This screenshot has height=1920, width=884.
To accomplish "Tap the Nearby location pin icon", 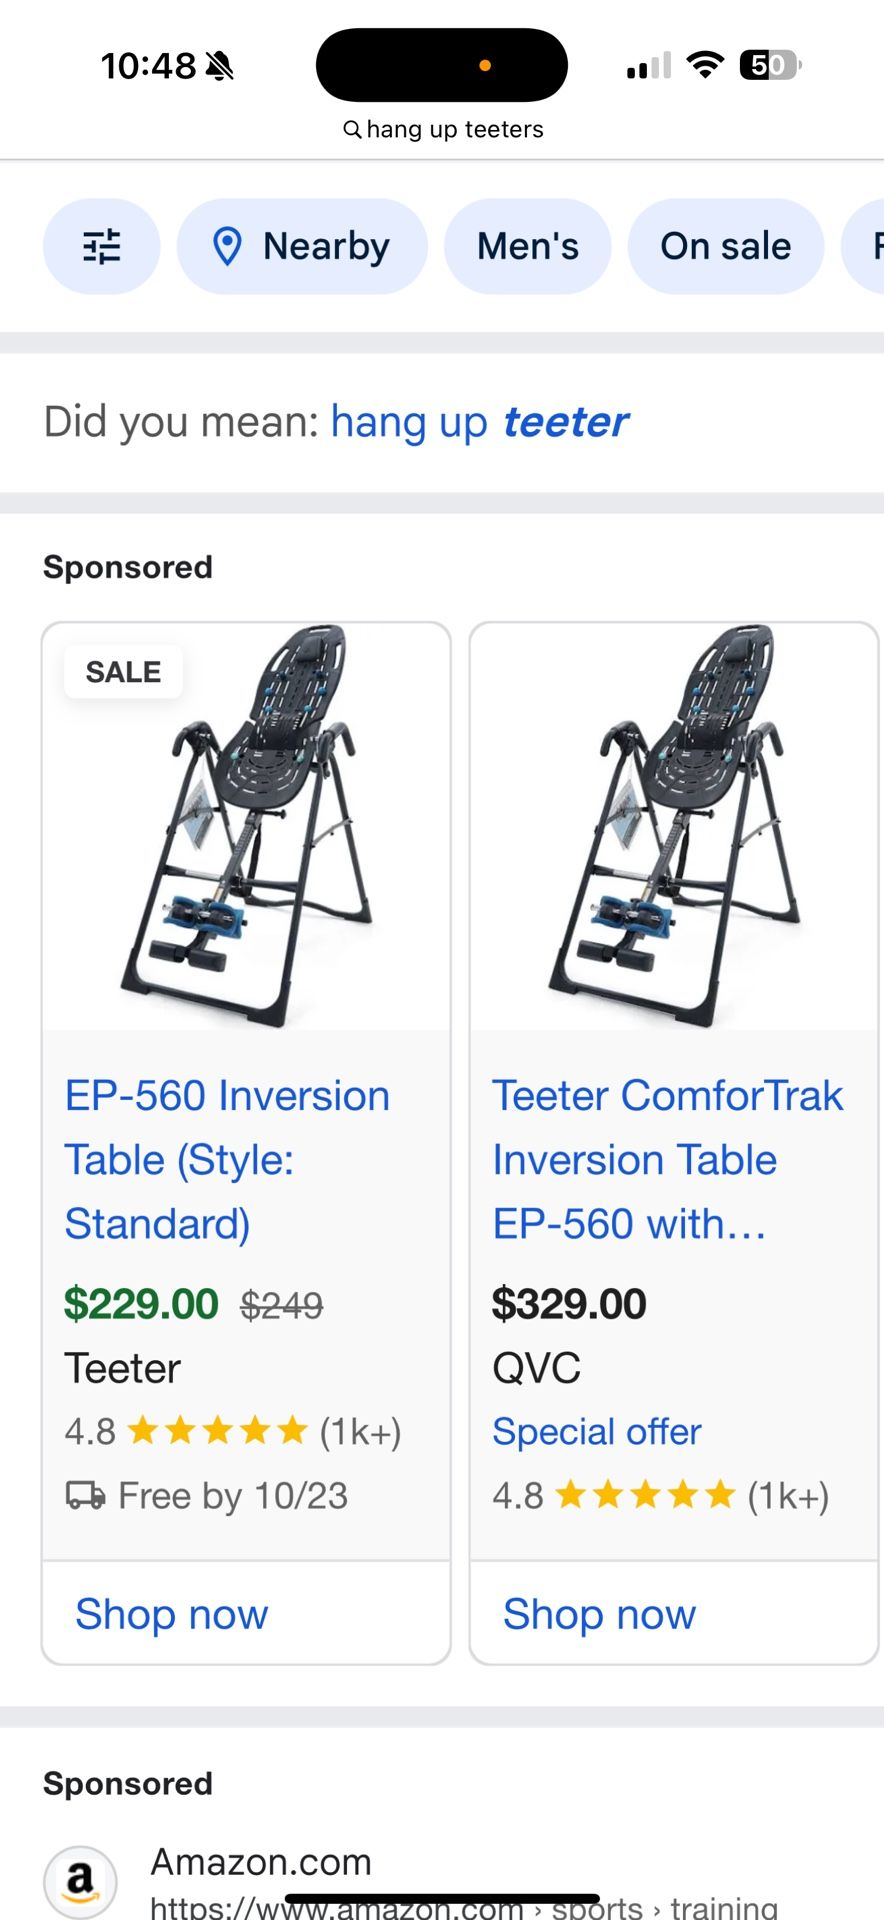I will pos(228,246).
